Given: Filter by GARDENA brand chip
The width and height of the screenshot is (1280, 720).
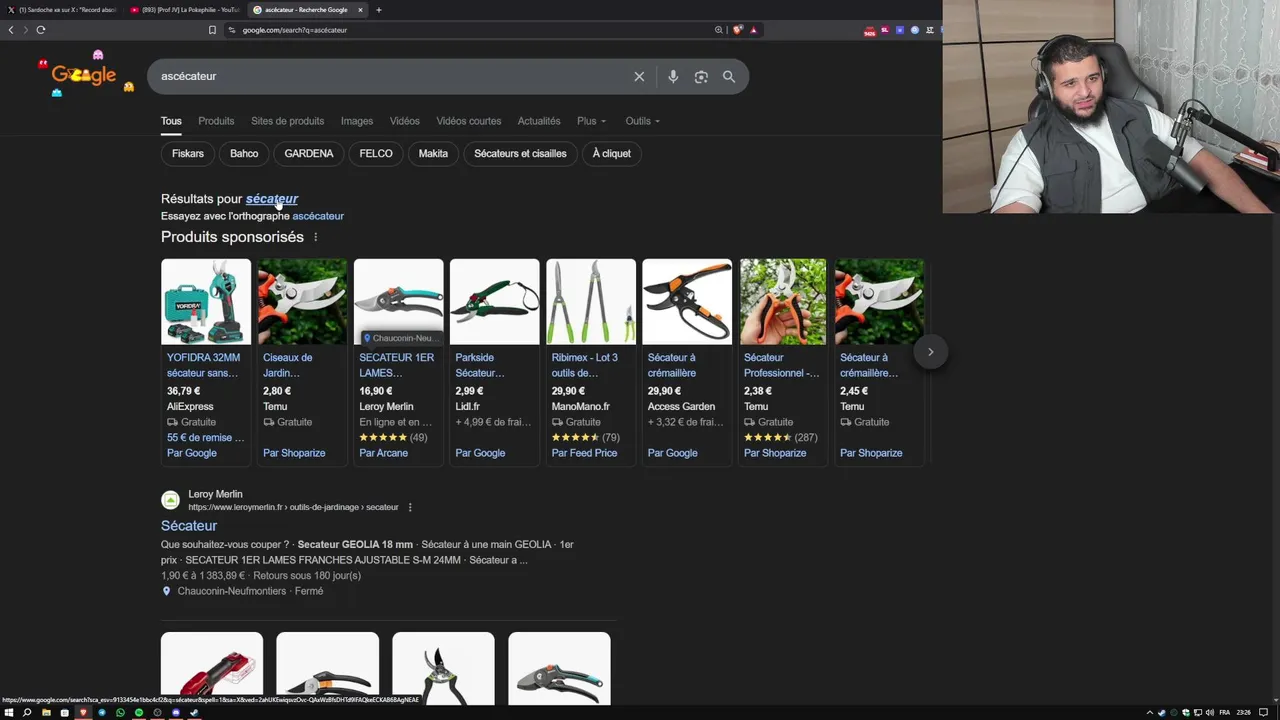Looking at the screenshot, I should tap(309, 154).
